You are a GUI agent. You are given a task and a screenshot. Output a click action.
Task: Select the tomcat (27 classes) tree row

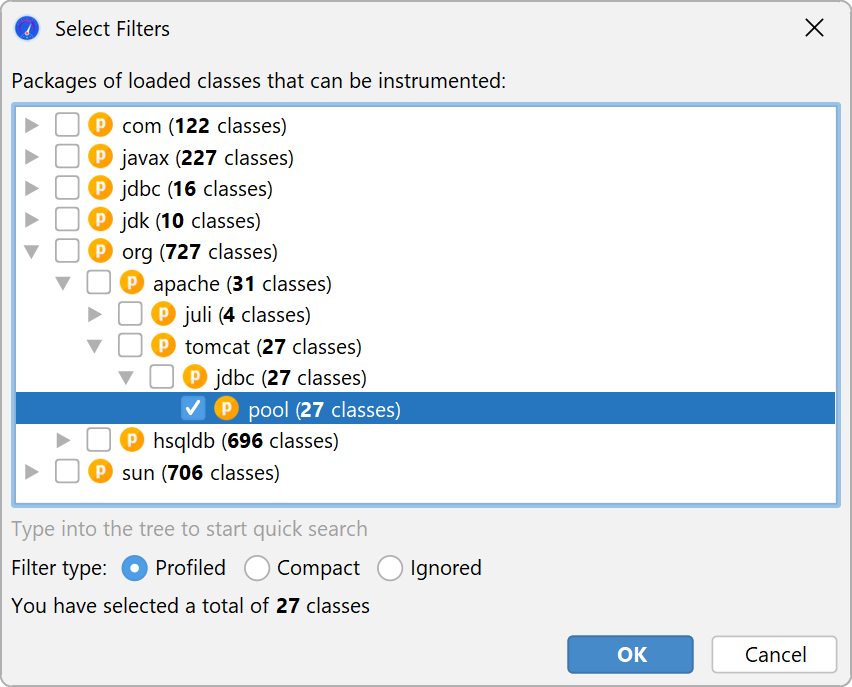[272, 347]
